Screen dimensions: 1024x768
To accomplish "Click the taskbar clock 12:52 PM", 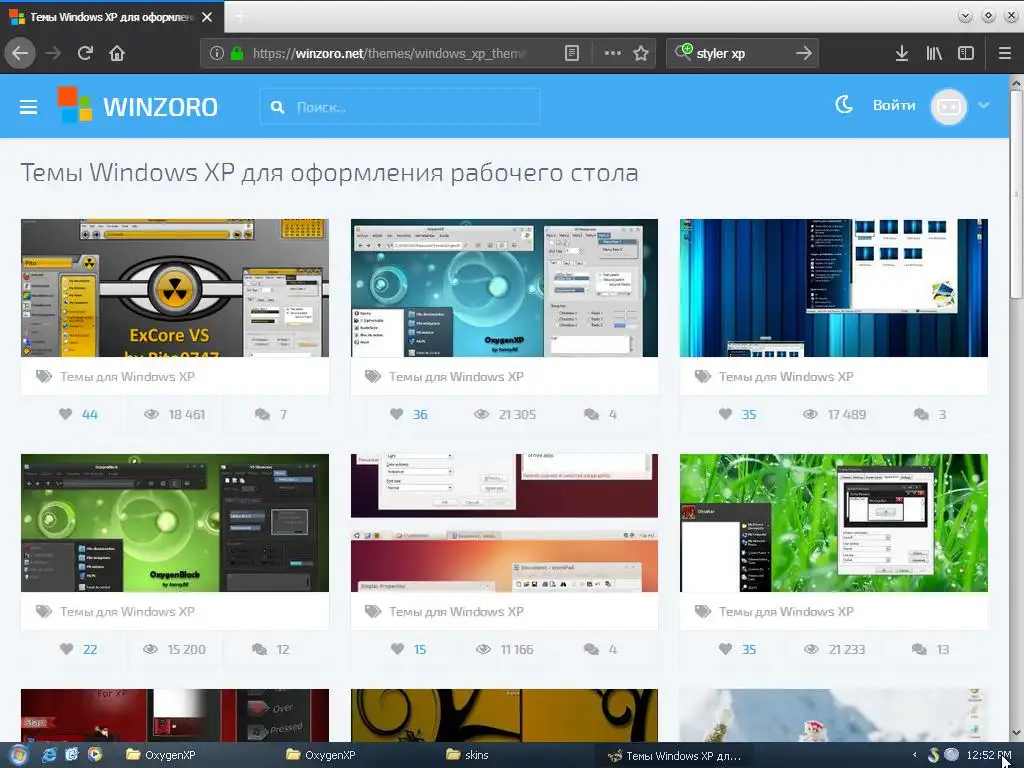I will coord(988,755).
